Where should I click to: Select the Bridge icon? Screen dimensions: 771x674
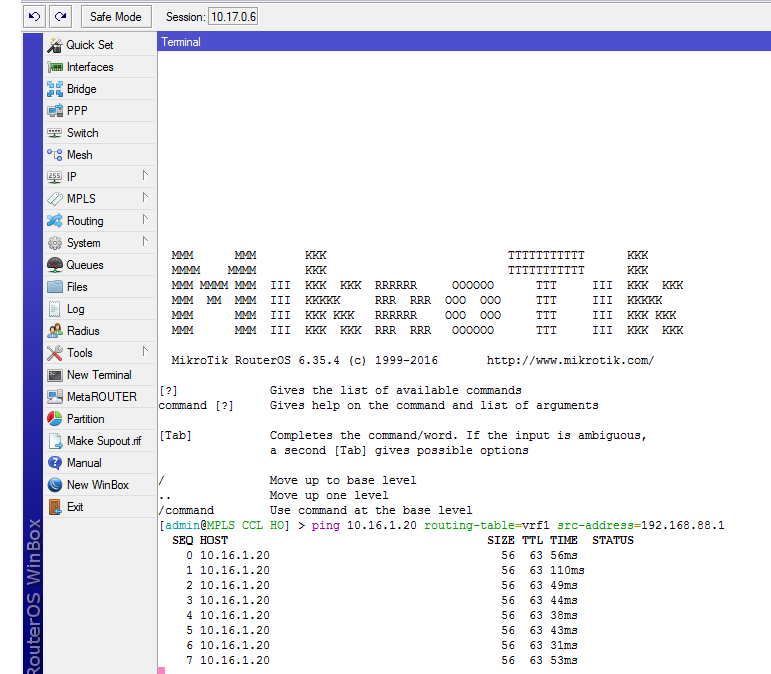[55, 89]
